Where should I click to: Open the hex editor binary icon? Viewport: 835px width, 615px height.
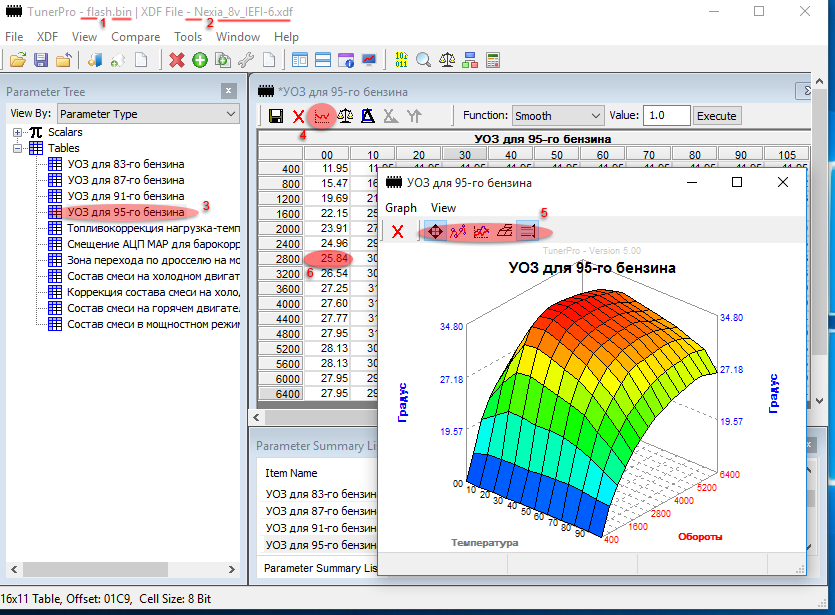401,60
